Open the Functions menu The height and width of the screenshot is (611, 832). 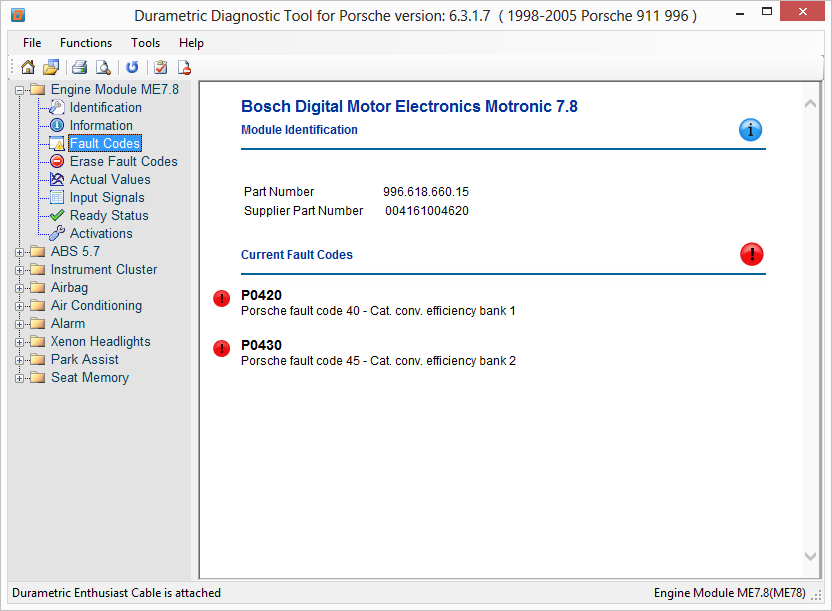(x=86, y=42)
